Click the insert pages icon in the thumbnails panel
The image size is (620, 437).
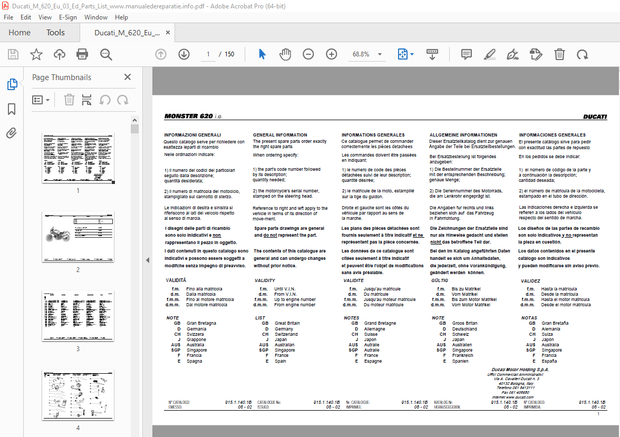[87, 100]
